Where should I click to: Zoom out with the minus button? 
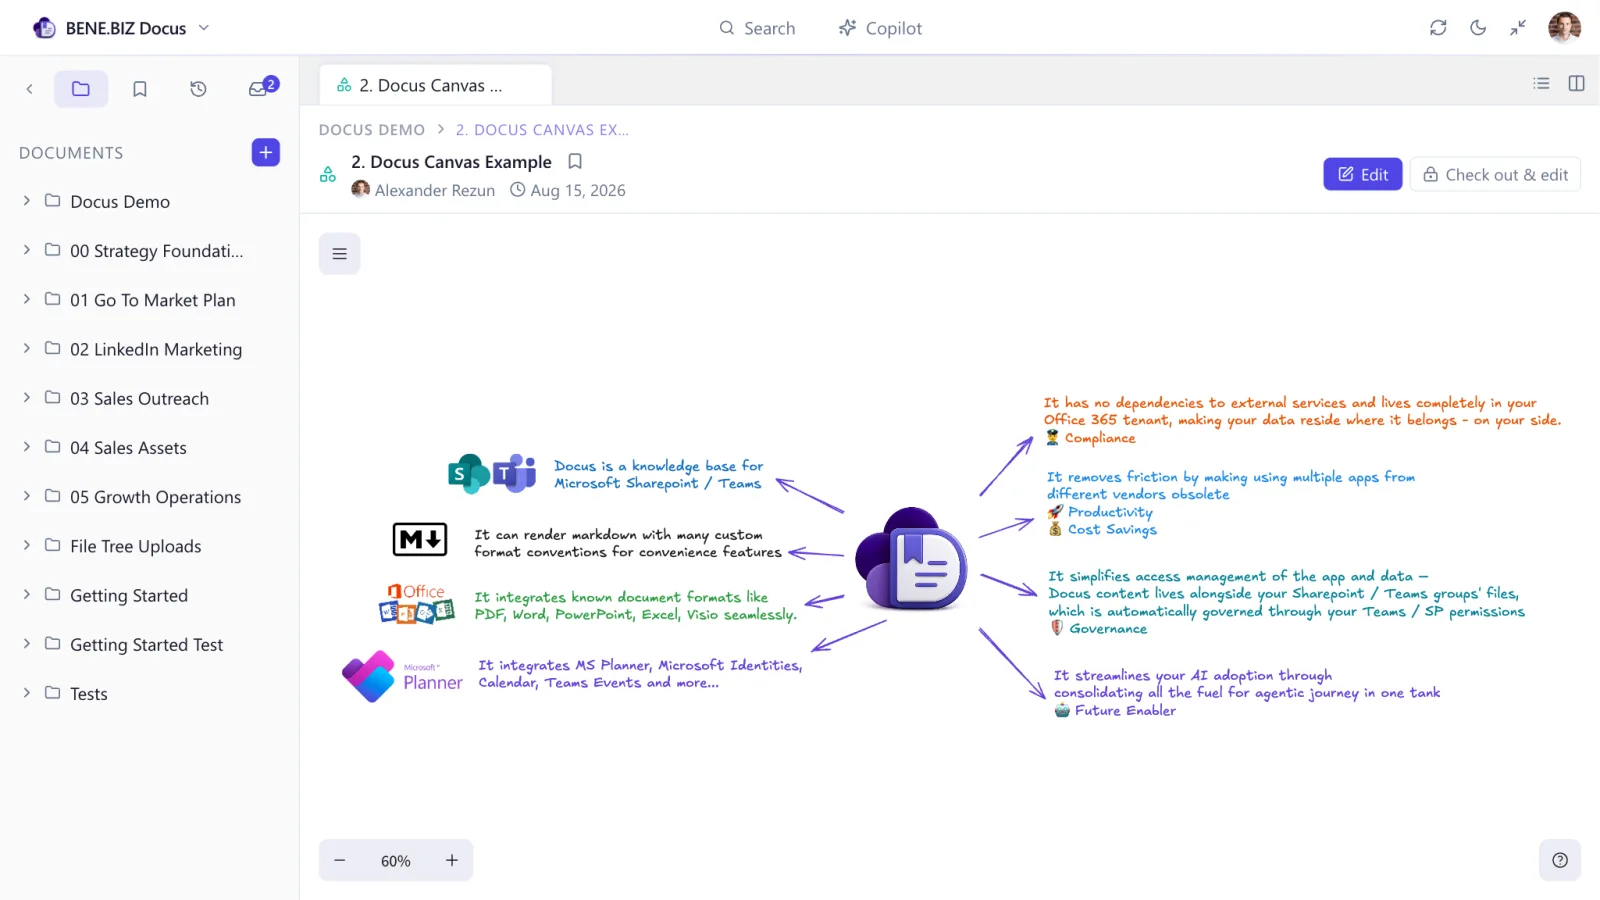pyautogui.click(x=340, y=860)
